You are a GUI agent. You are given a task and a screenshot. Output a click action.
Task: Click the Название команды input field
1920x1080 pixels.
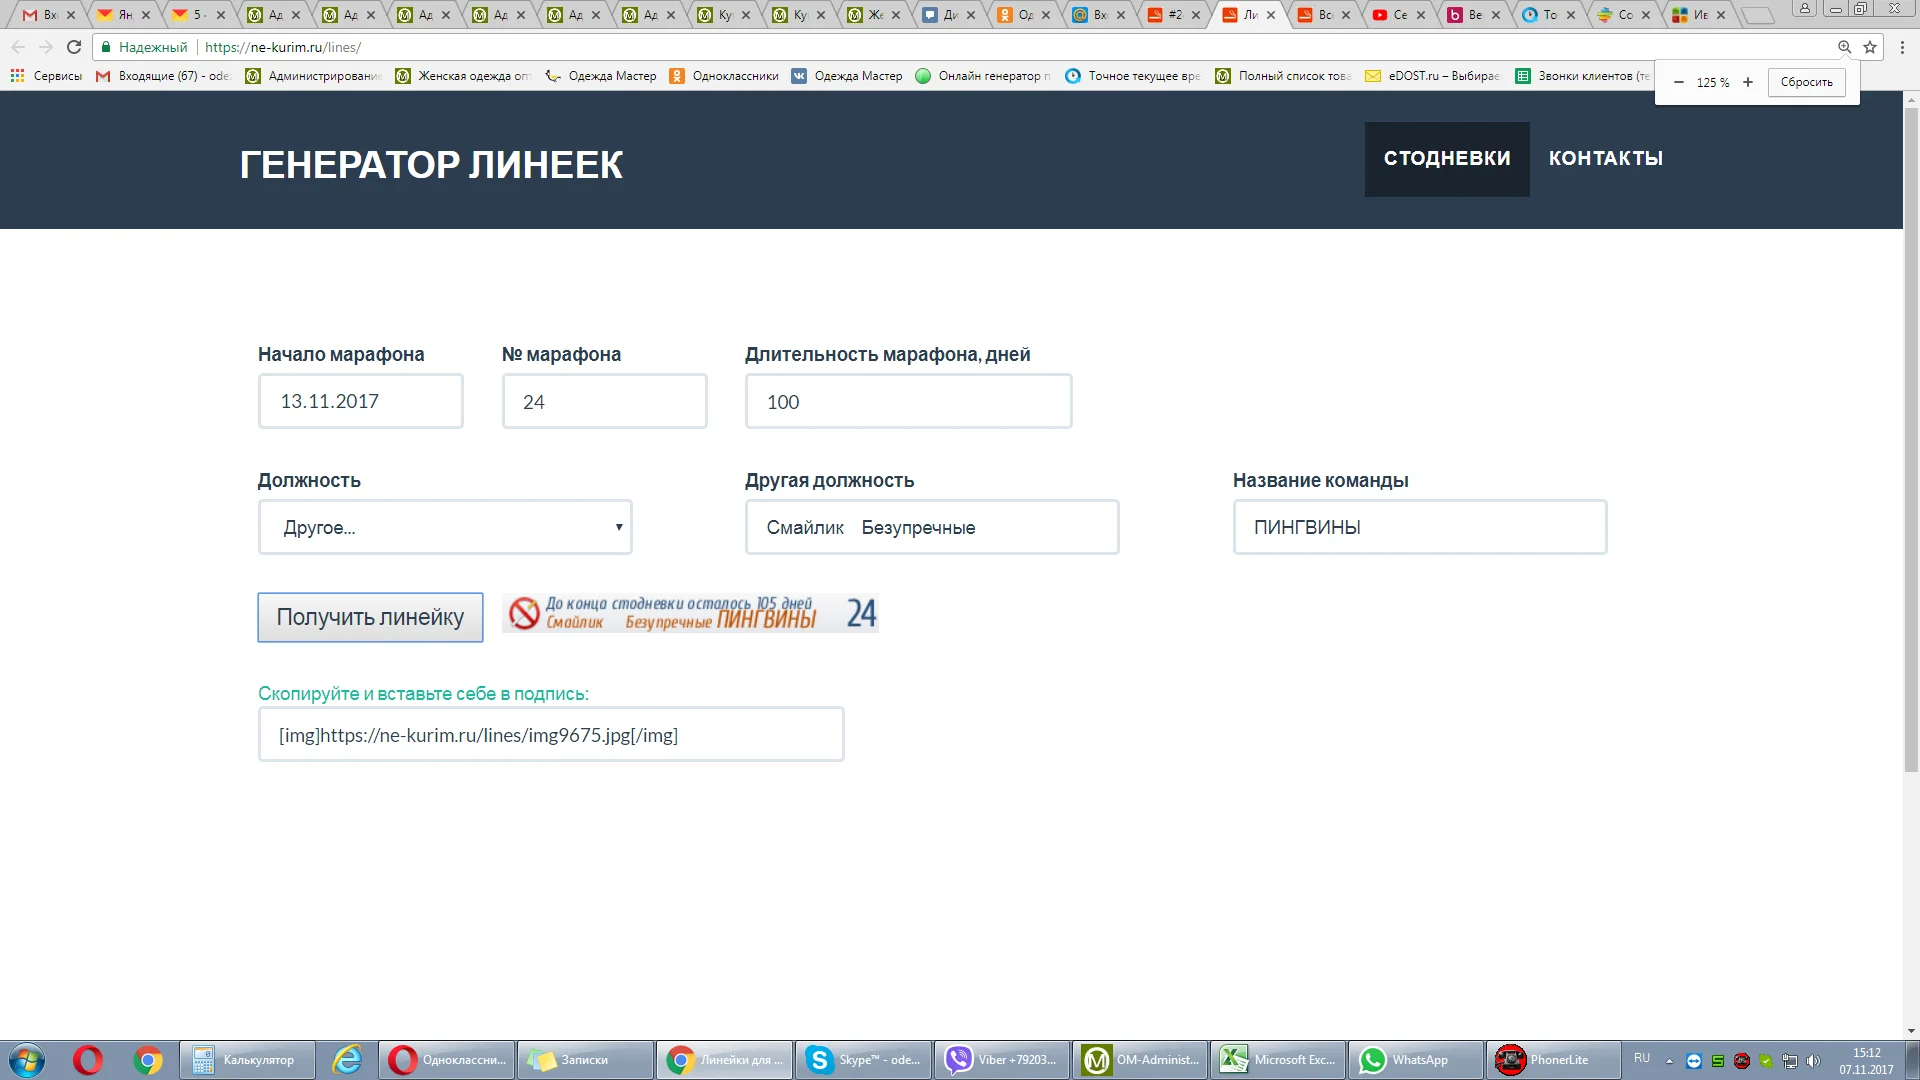[x=1419, y=527]
